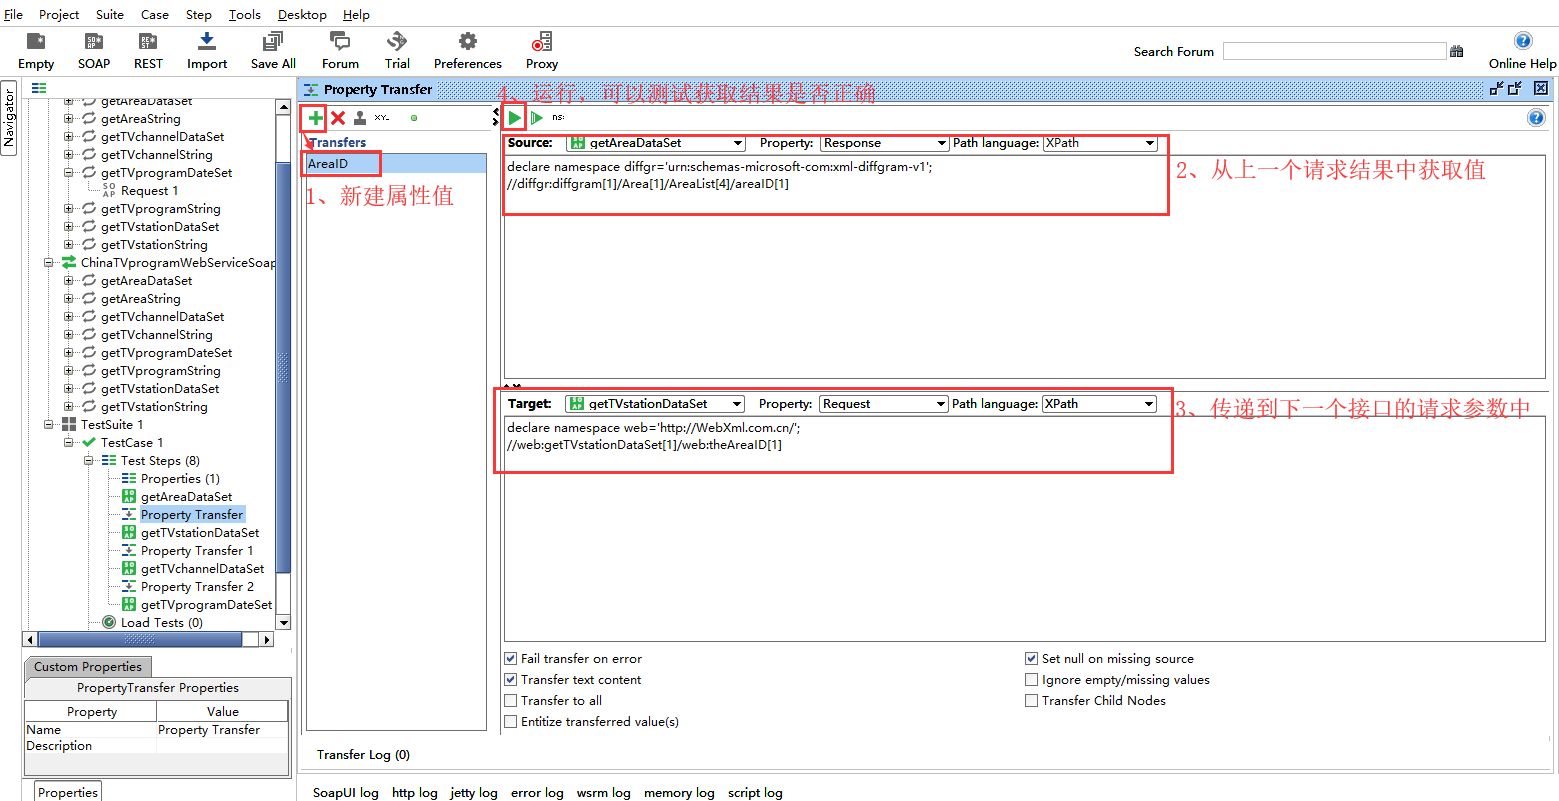Toggle Fail transfer on error checkbox
The height and width of the screenshot is (801, 1559).
pos(511,659)
